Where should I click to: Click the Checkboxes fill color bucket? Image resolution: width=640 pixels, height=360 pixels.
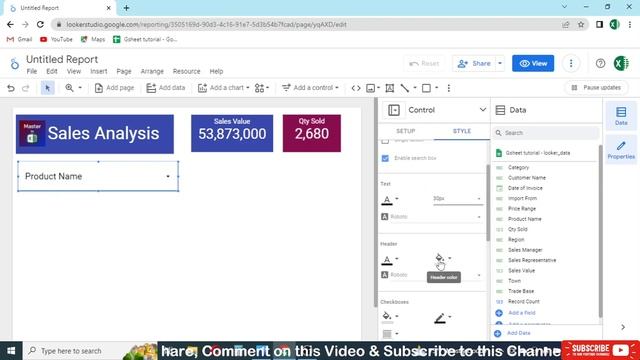(x=387, y=316)
